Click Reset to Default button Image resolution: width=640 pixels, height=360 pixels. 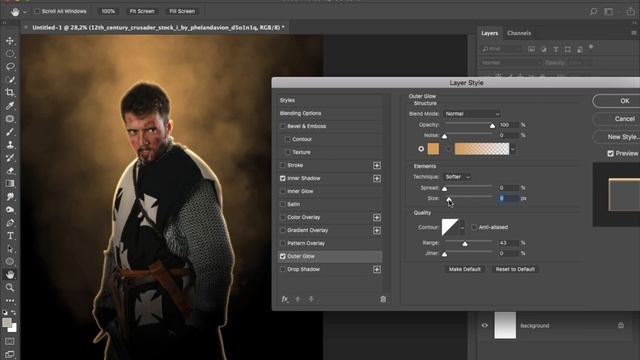(x=515, y=269)
